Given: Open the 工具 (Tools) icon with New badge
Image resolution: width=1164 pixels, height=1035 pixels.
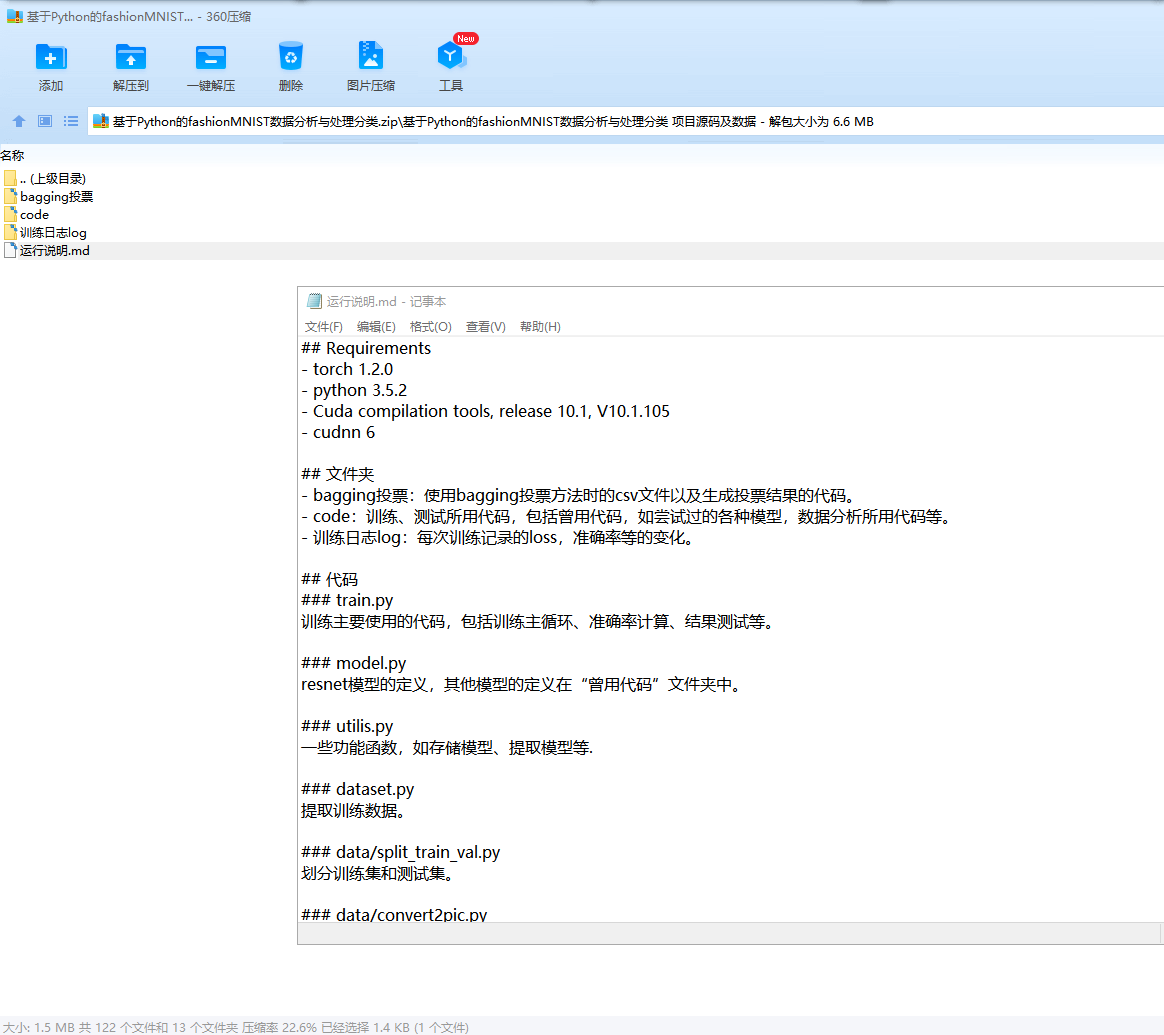Looking at the screenshot, I should 451,56.
